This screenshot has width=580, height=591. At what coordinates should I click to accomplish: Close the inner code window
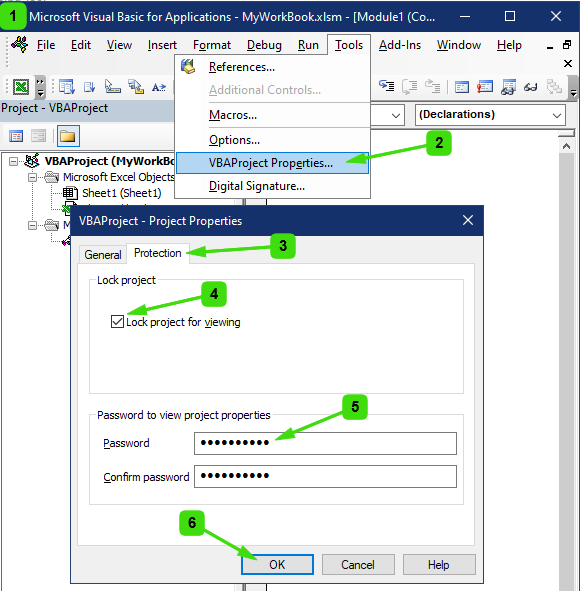coord(568,63)
